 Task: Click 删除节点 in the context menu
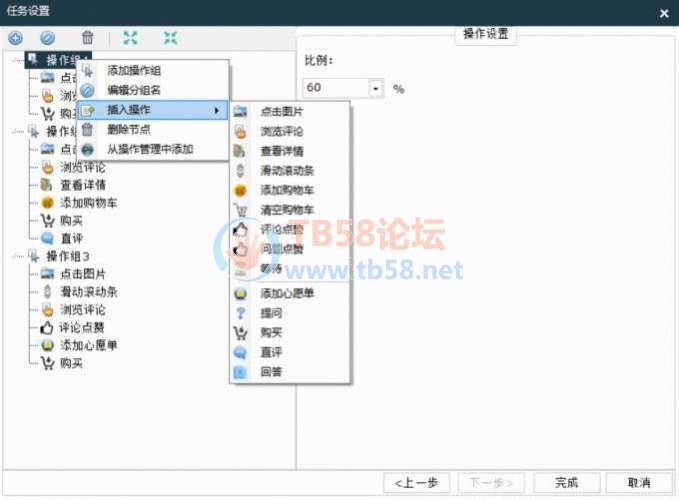click(128, 129)
